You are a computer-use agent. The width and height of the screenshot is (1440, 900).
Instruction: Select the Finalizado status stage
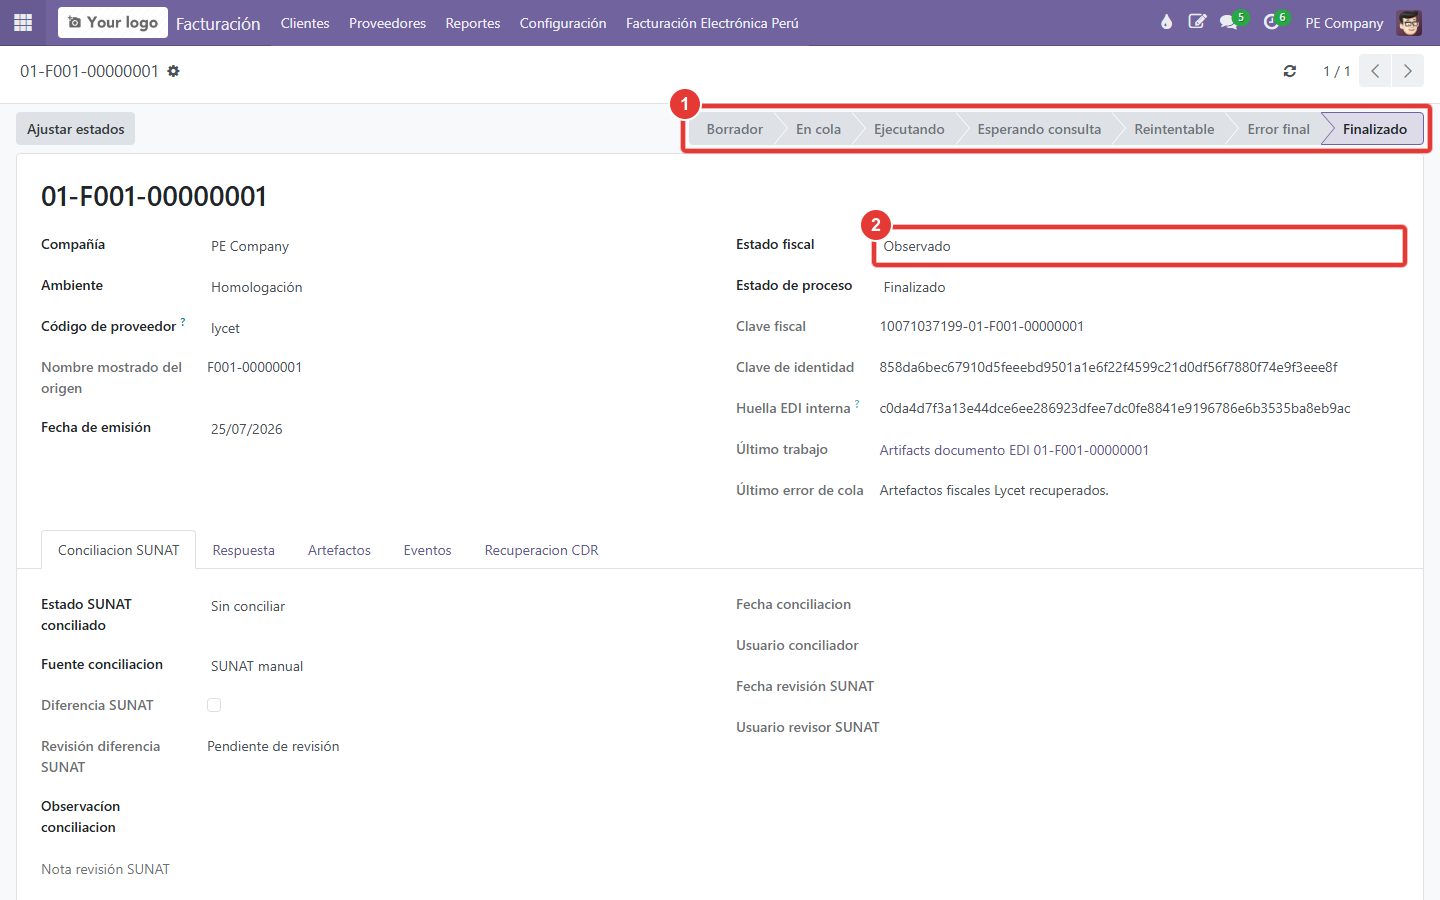[1374, 129]
